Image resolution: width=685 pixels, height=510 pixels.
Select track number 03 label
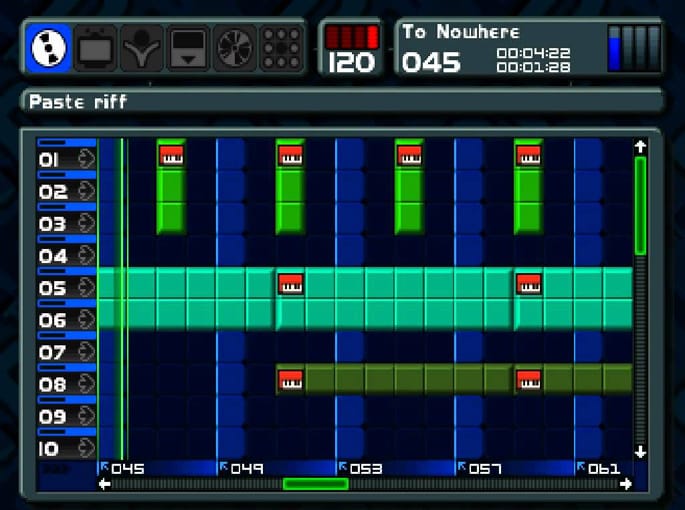tap(53, 224)
